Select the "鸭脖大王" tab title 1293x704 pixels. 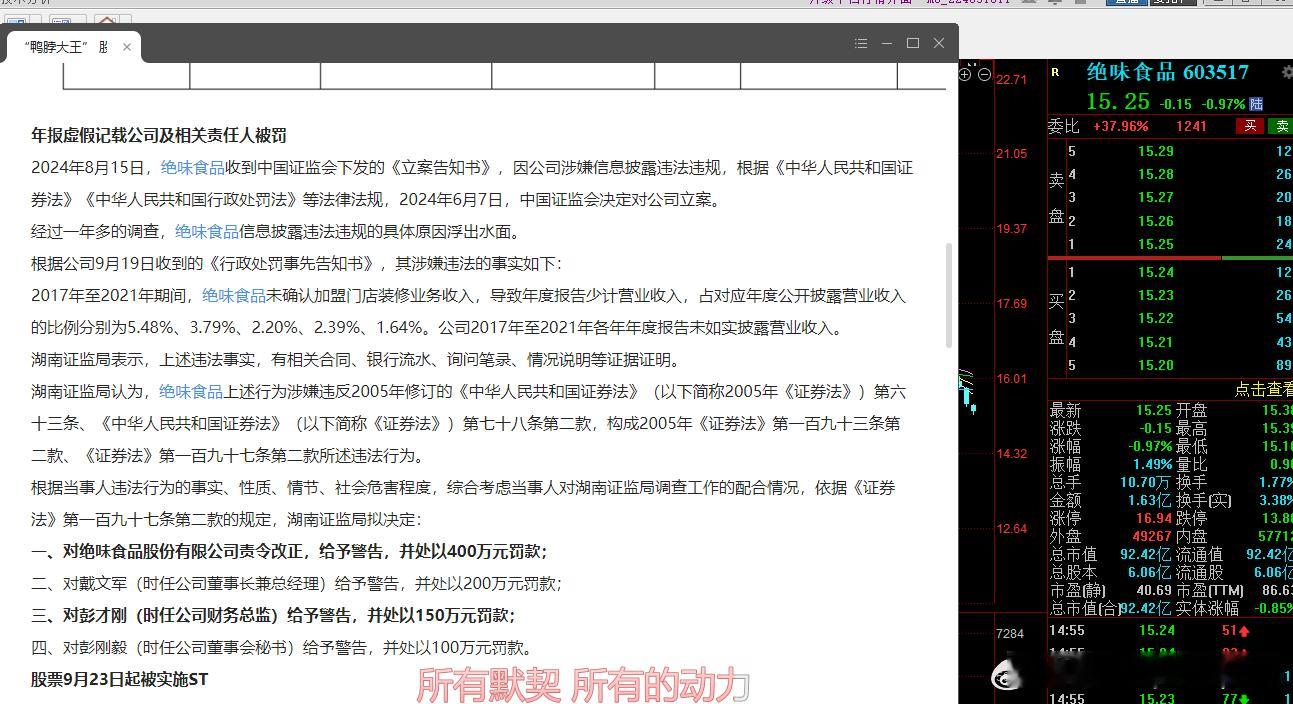(x=66, y=47)
